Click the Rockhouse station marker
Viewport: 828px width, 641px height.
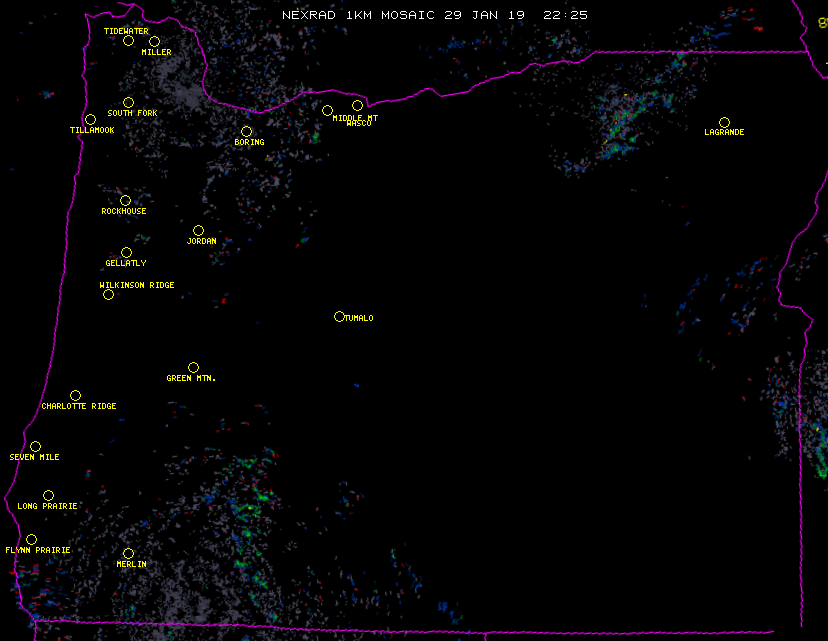tap(125, 200)
